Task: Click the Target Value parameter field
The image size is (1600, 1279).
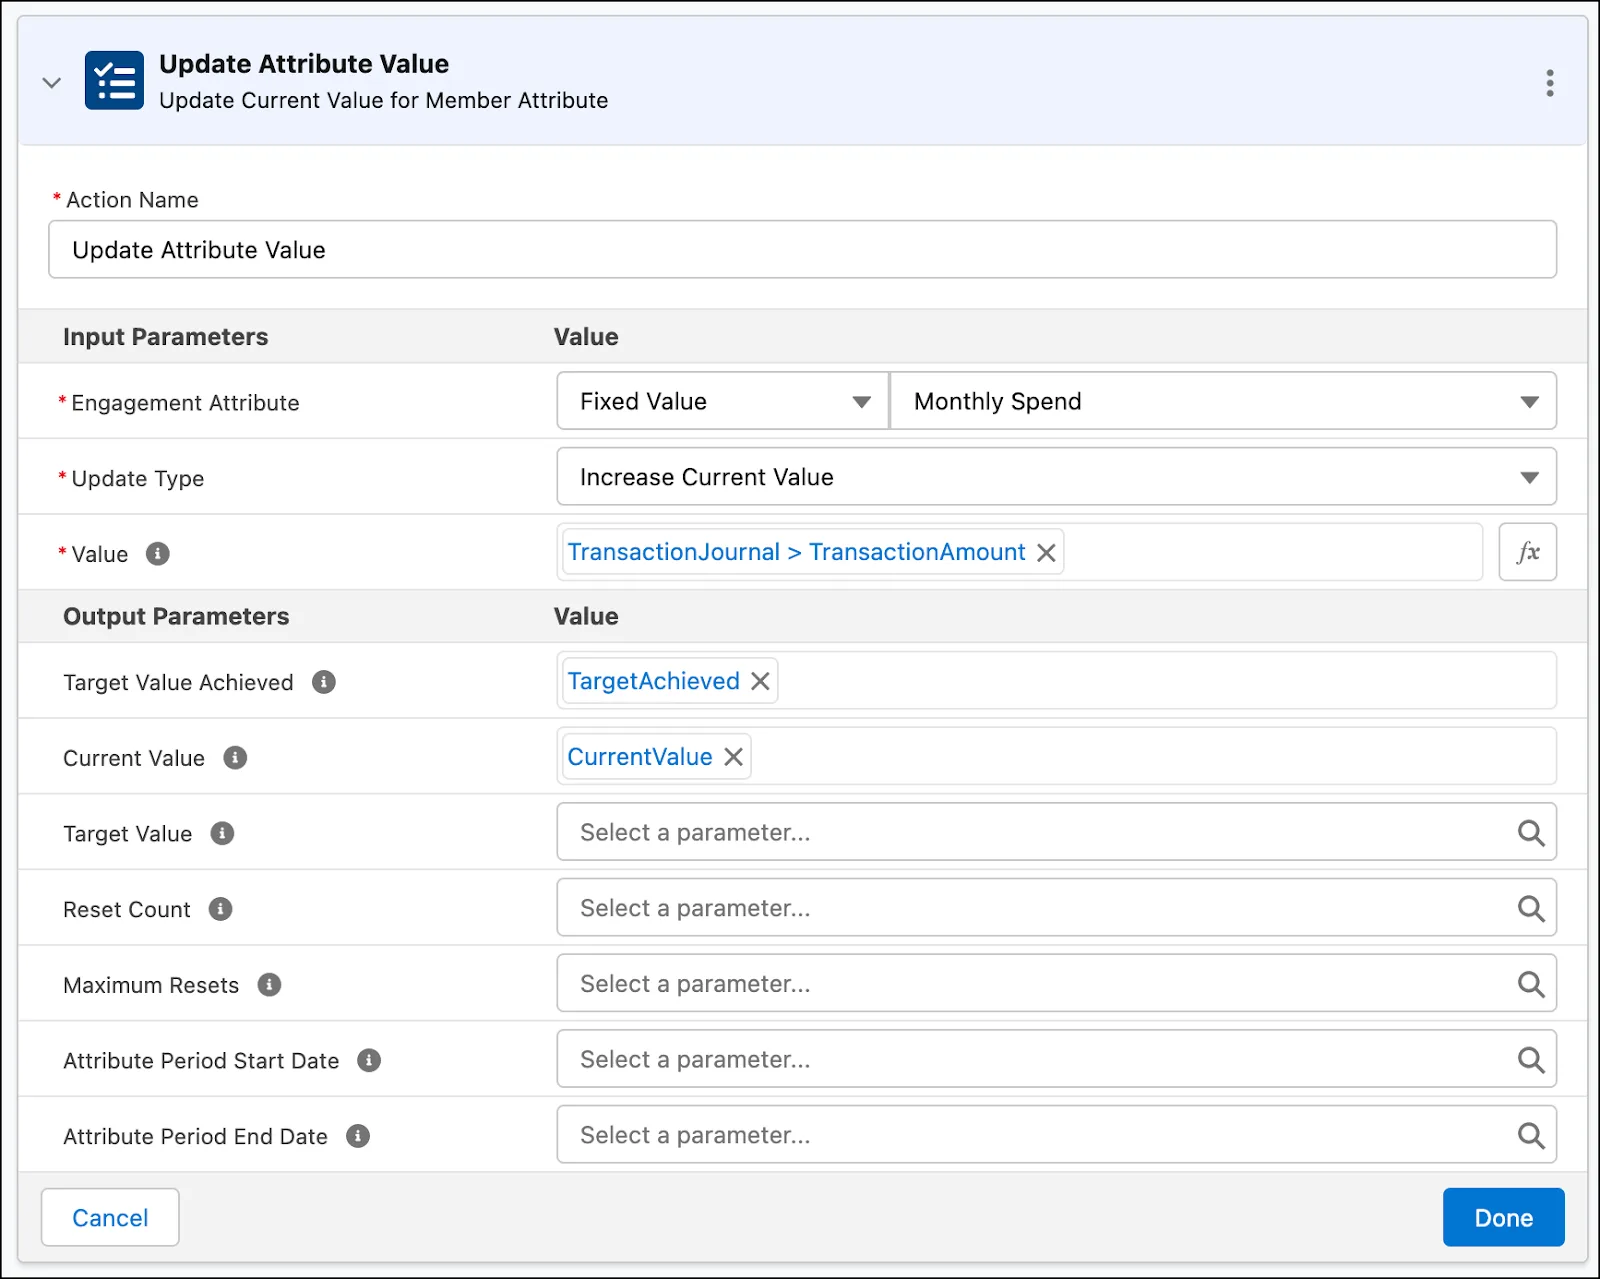Action: pyautogui.click(x=1056, y=832)
